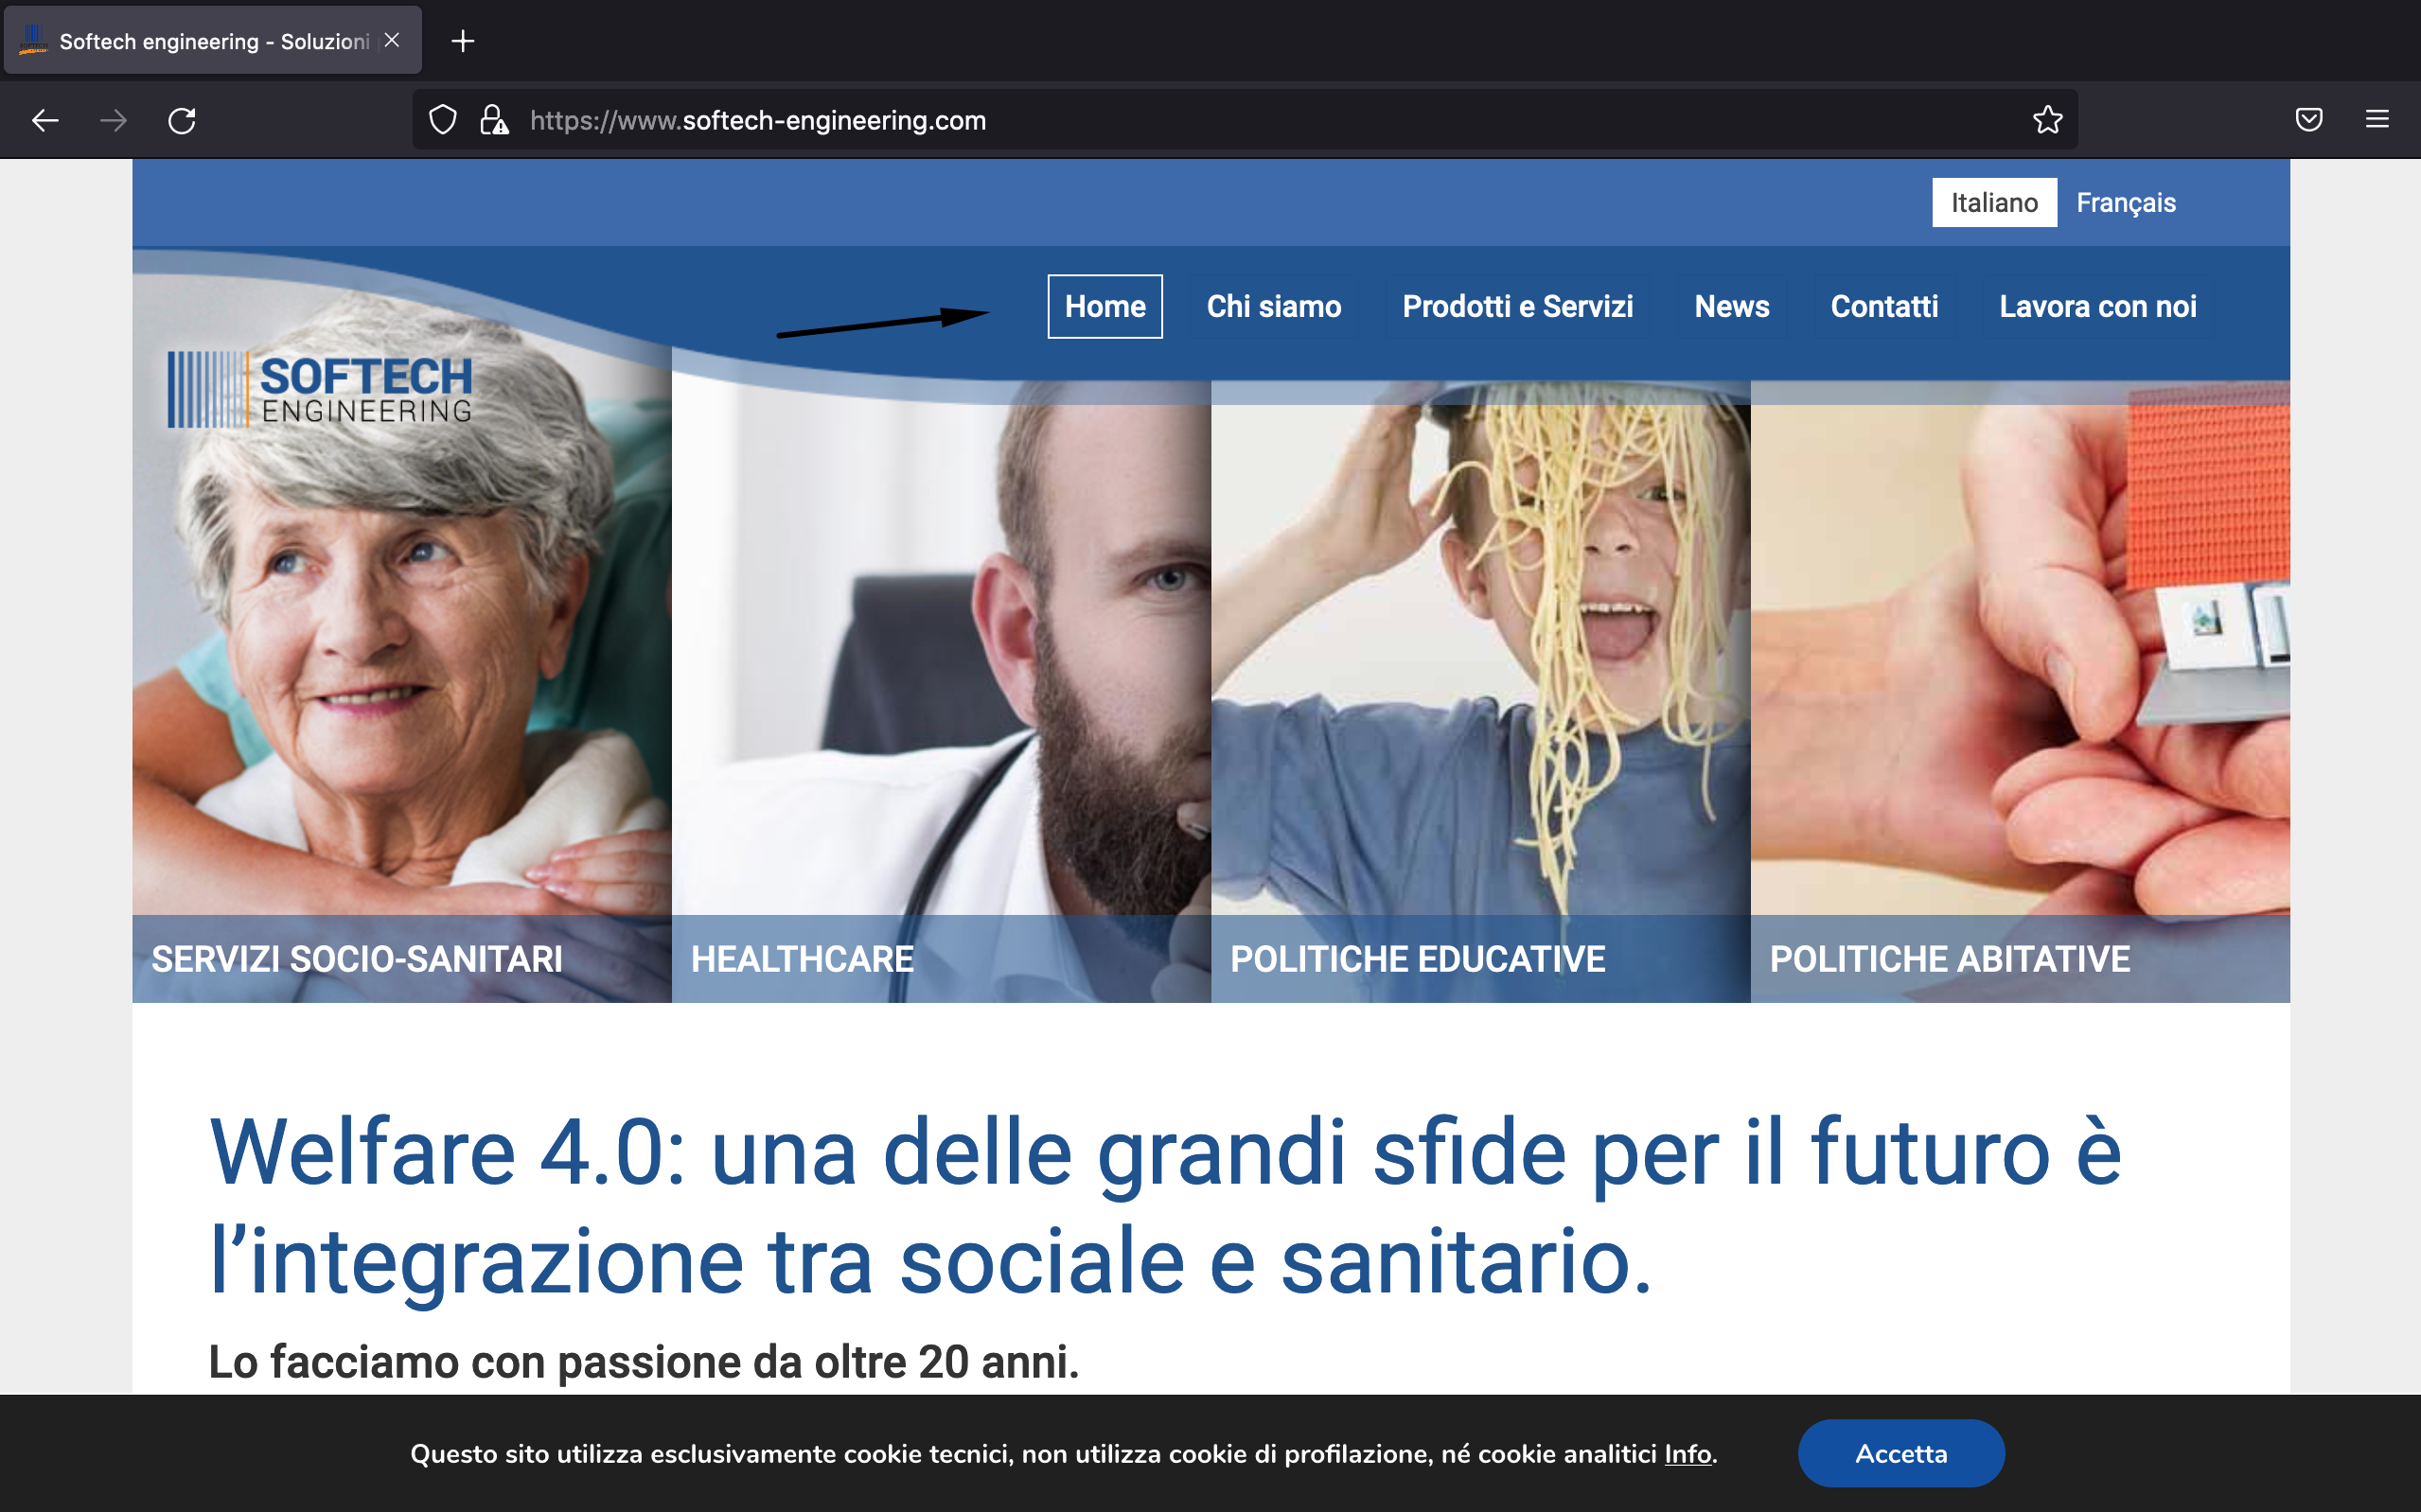
Task: Click the site security padlock icon
Action: point(494,121)
